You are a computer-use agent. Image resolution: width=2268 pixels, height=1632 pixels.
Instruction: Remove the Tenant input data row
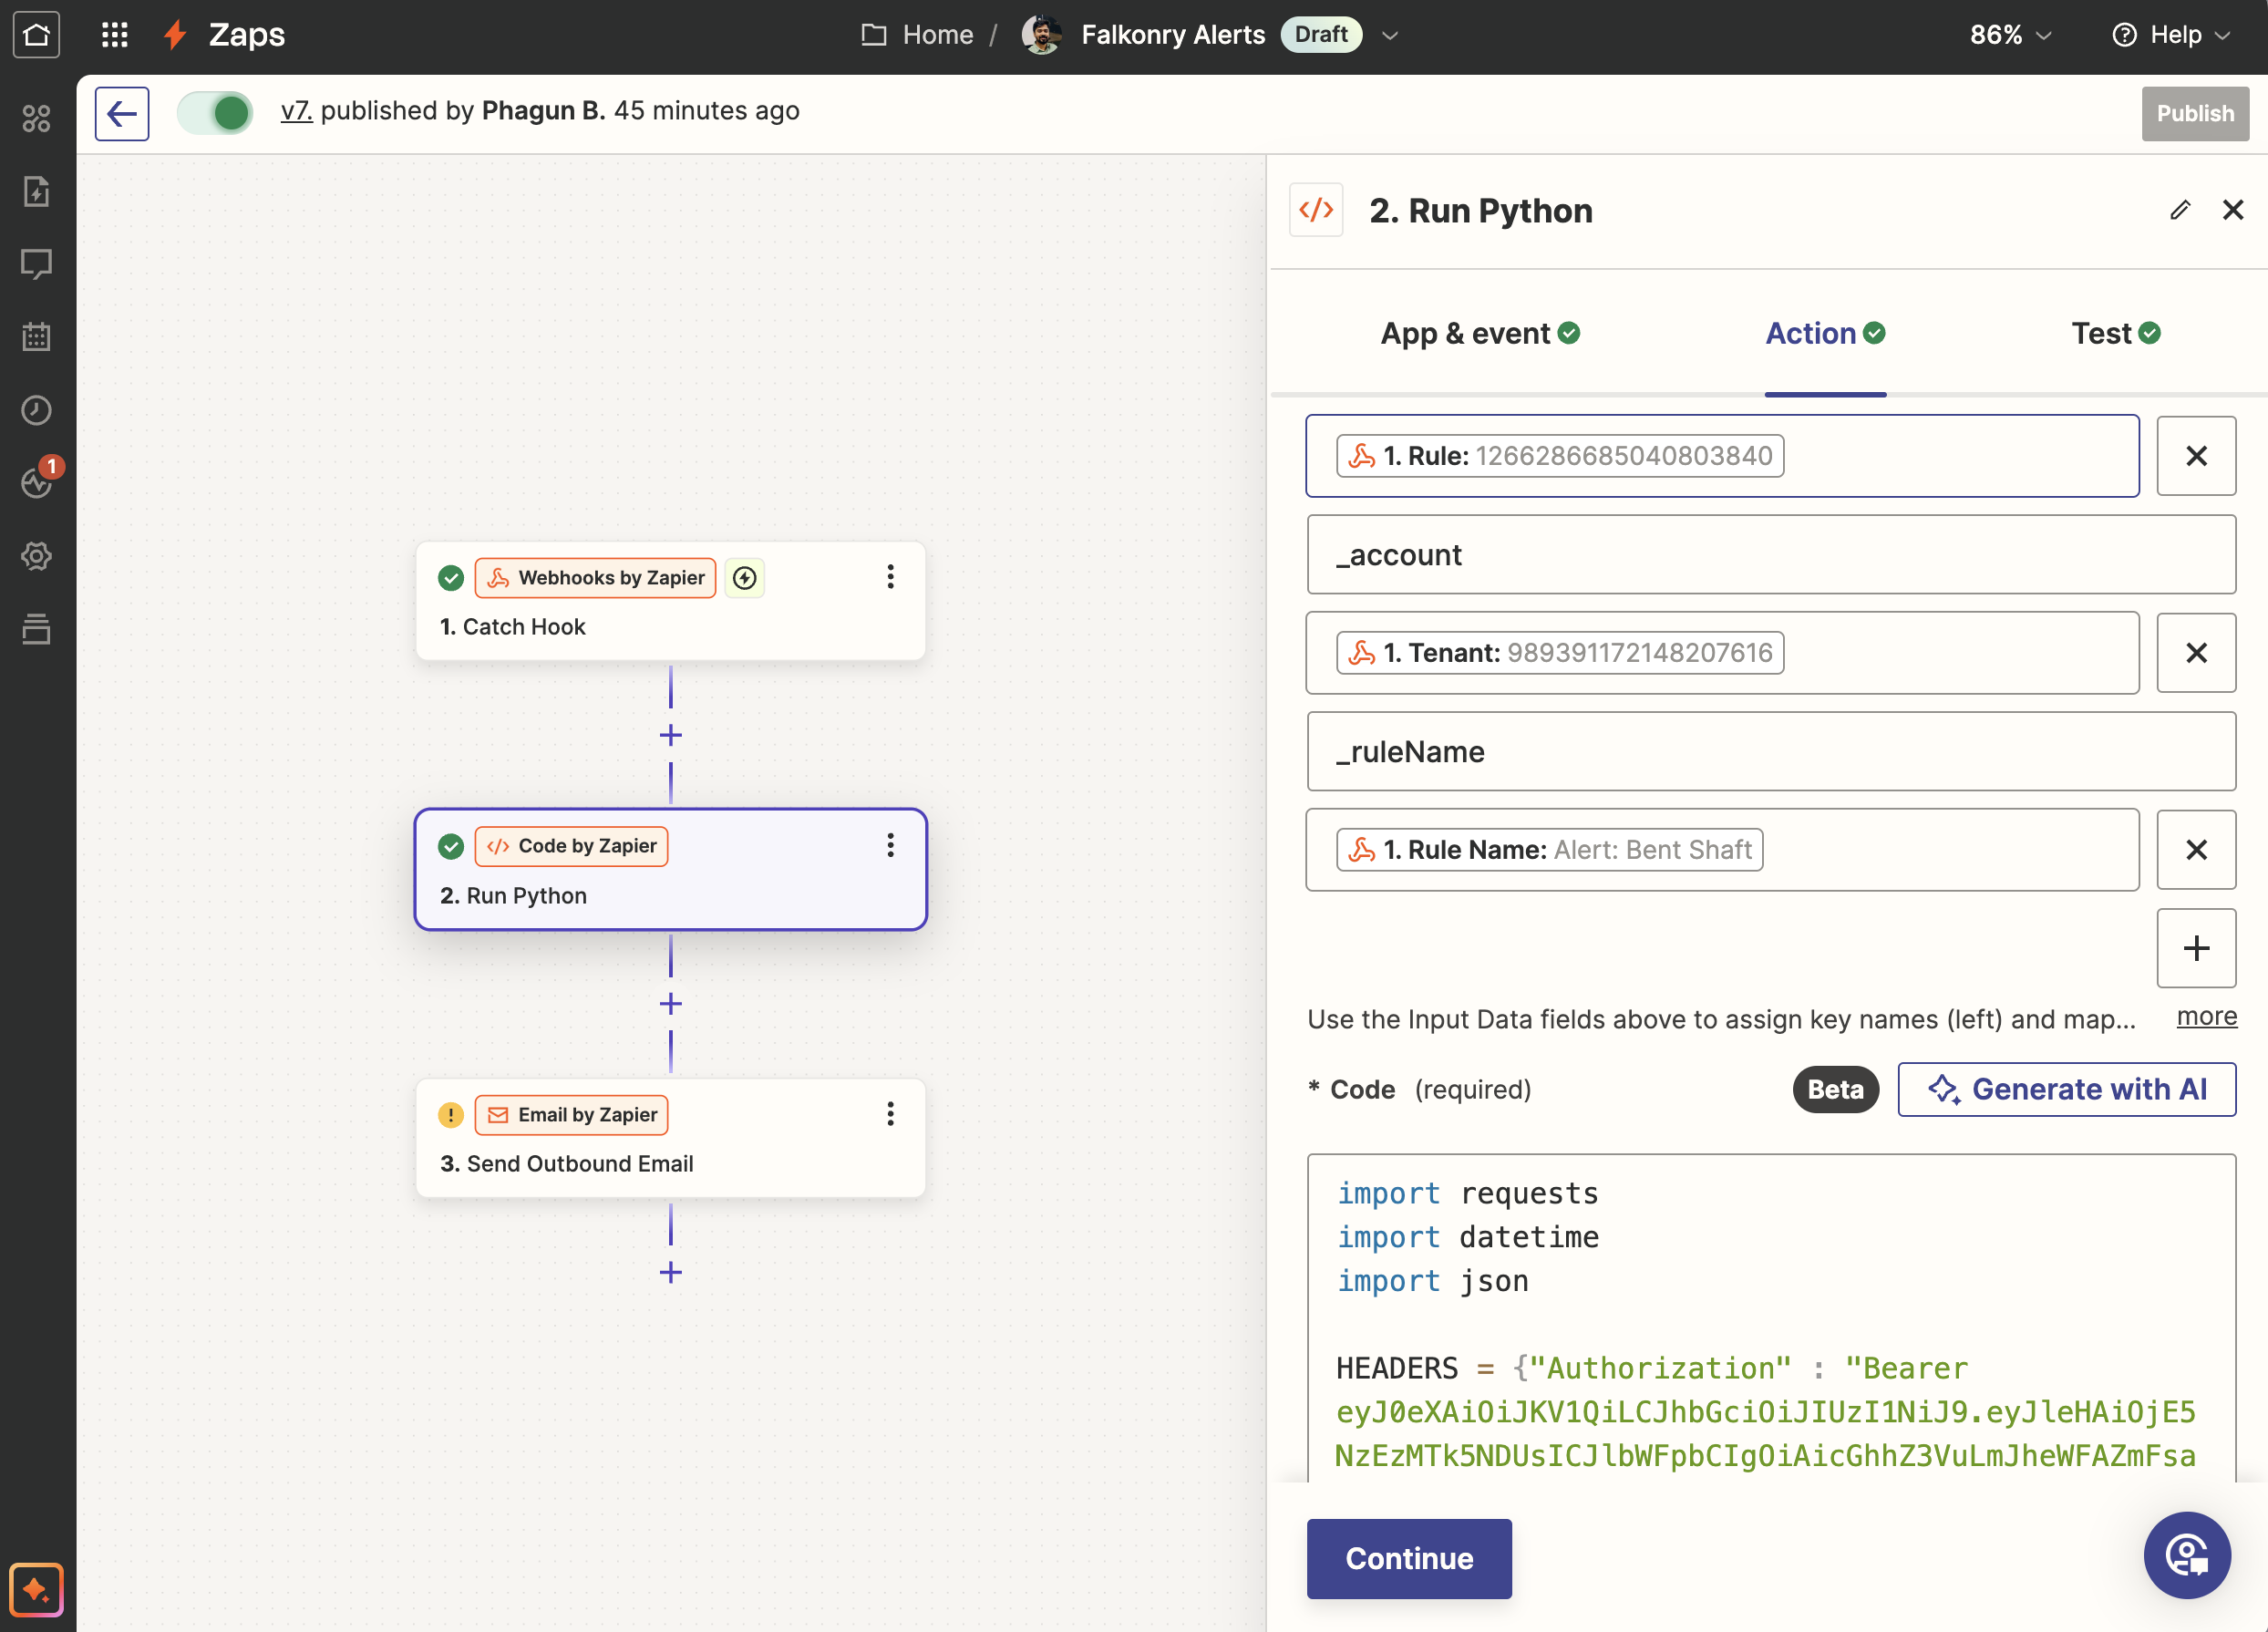tap(2196, 653)
